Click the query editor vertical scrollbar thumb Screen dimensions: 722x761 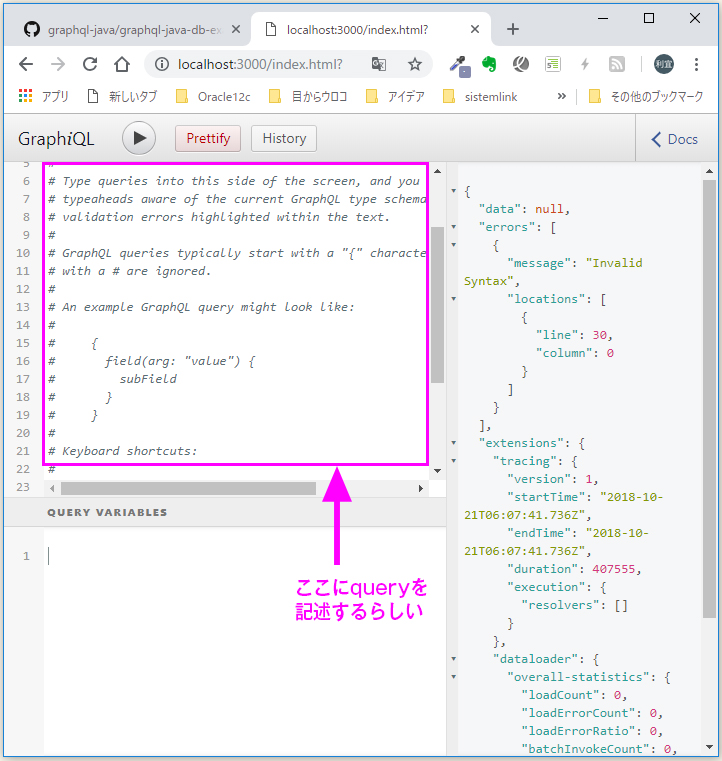click(437, 305)
